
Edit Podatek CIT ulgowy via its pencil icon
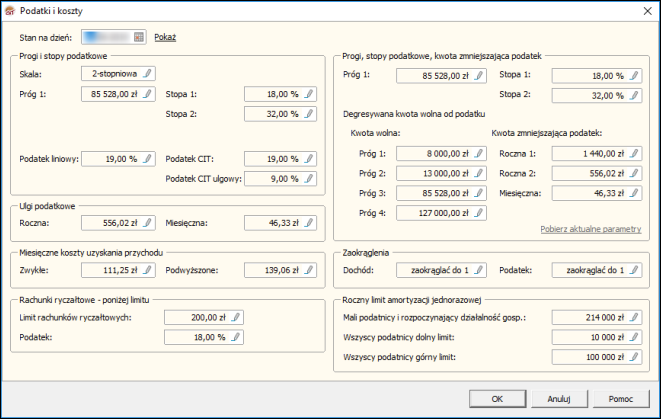point(309,179)
